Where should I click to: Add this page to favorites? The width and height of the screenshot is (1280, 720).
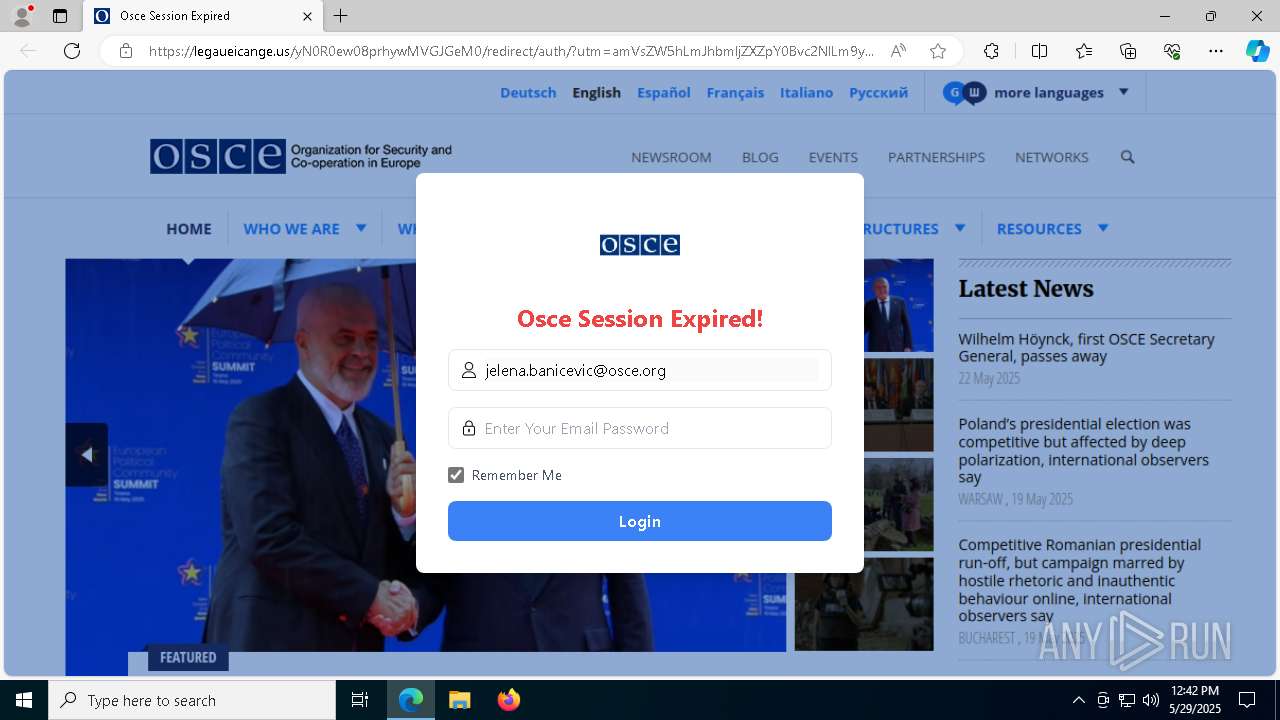(937, 51)
